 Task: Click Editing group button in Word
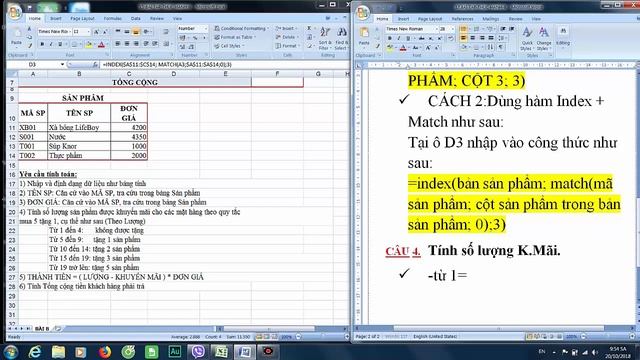tap(563, 38)
